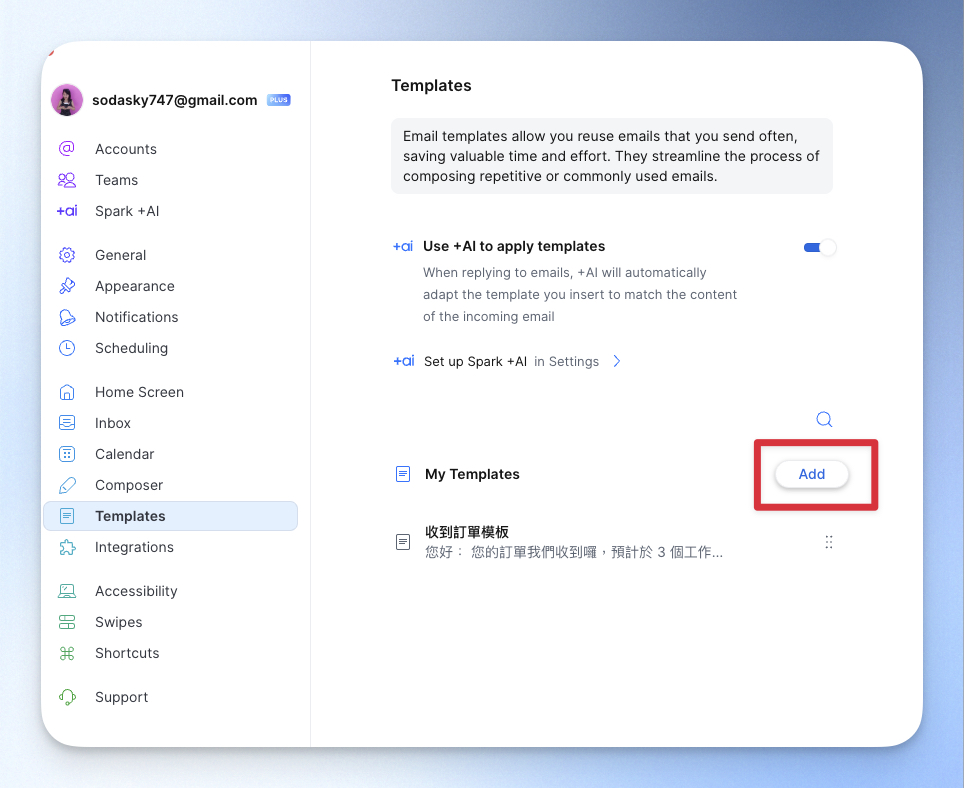Disable the Use +AI to apply templates switch
Image resolution: width=964 pixels, height=788 pixels.
click(x=819, y=247)
